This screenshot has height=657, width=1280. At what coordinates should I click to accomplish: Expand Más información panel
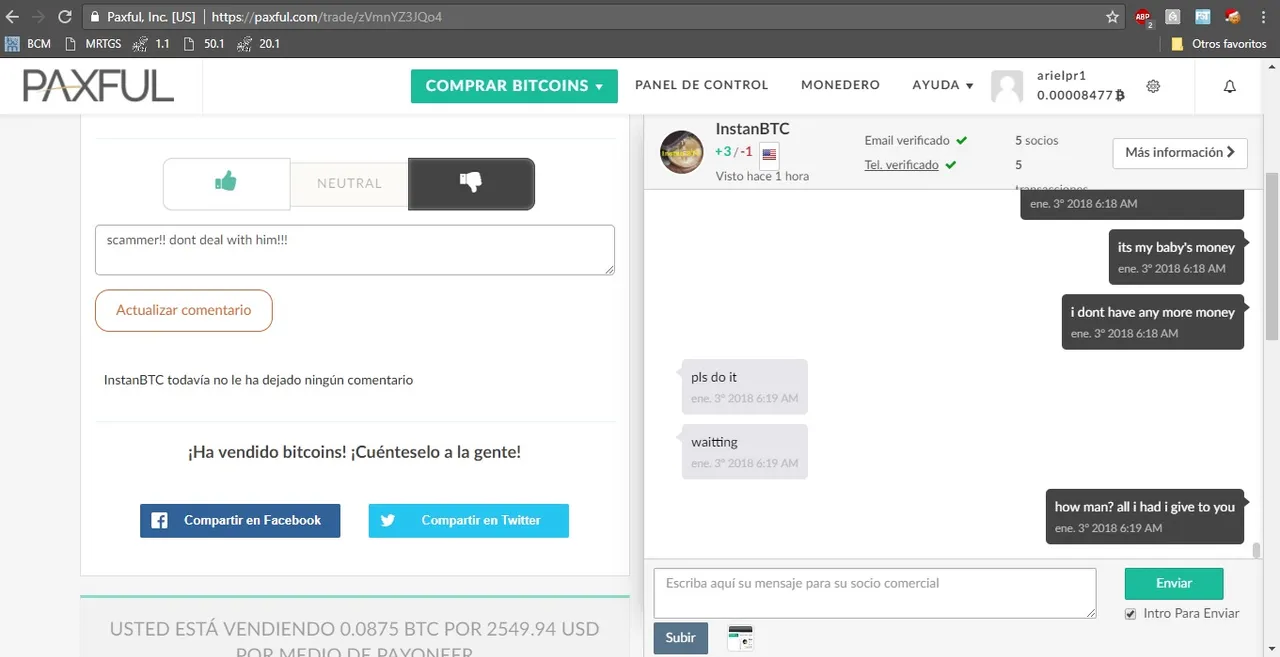[1180, 153]
